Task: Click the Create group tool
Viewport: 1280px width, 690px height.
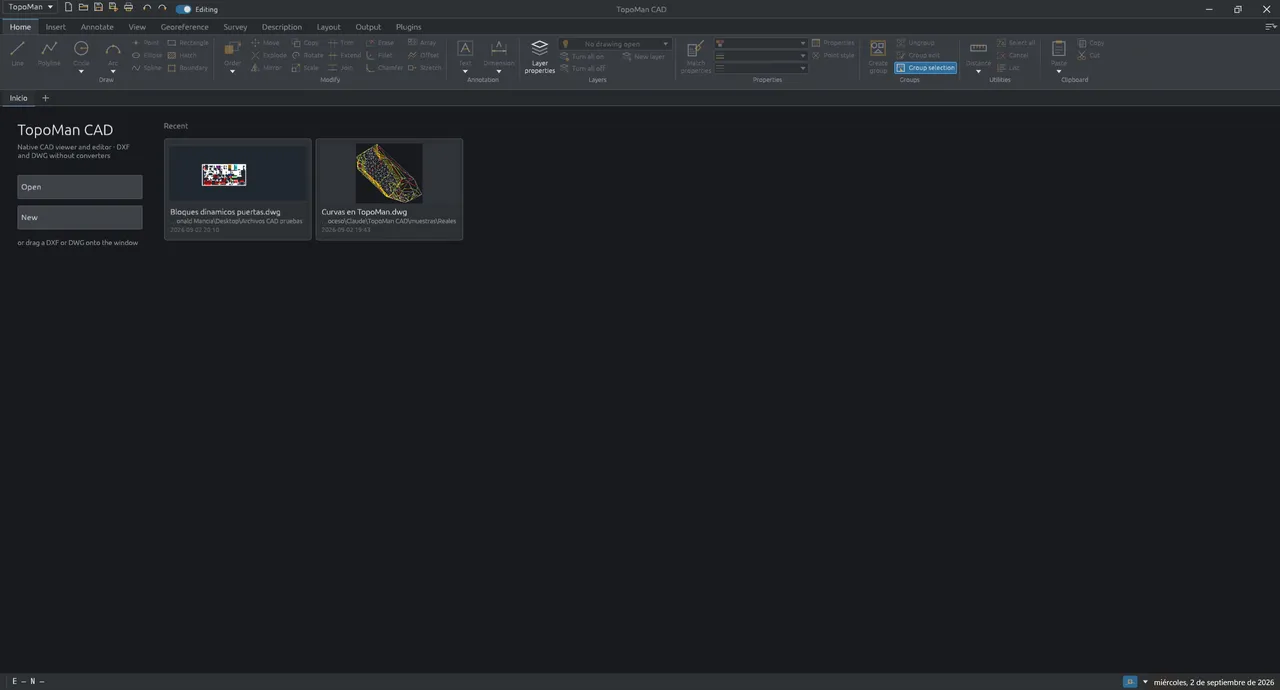Action: 878,57
